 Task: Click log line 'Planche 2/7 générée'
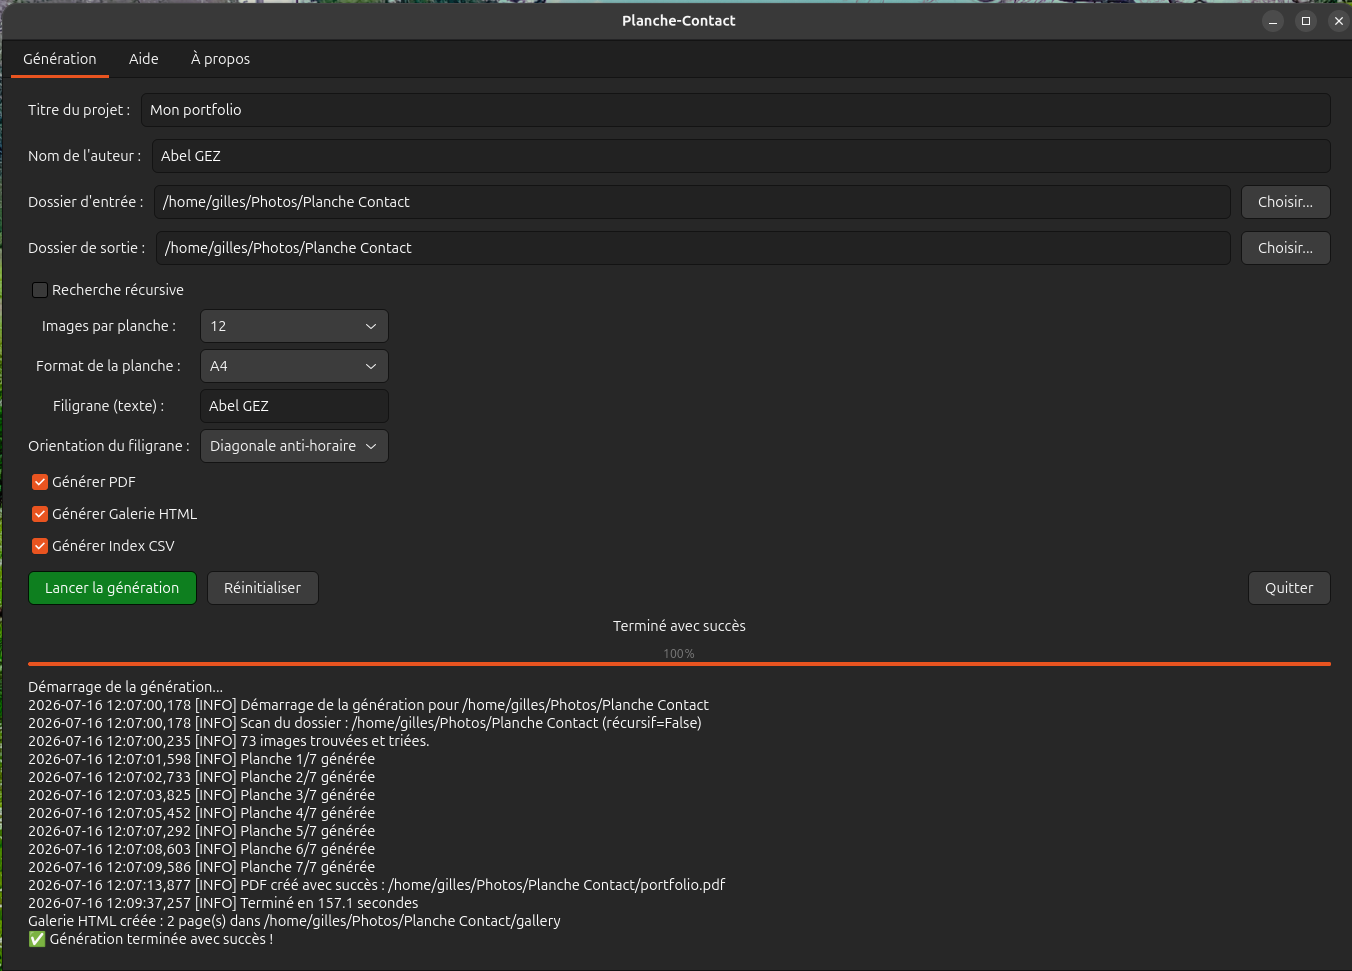tap(201, 777)
